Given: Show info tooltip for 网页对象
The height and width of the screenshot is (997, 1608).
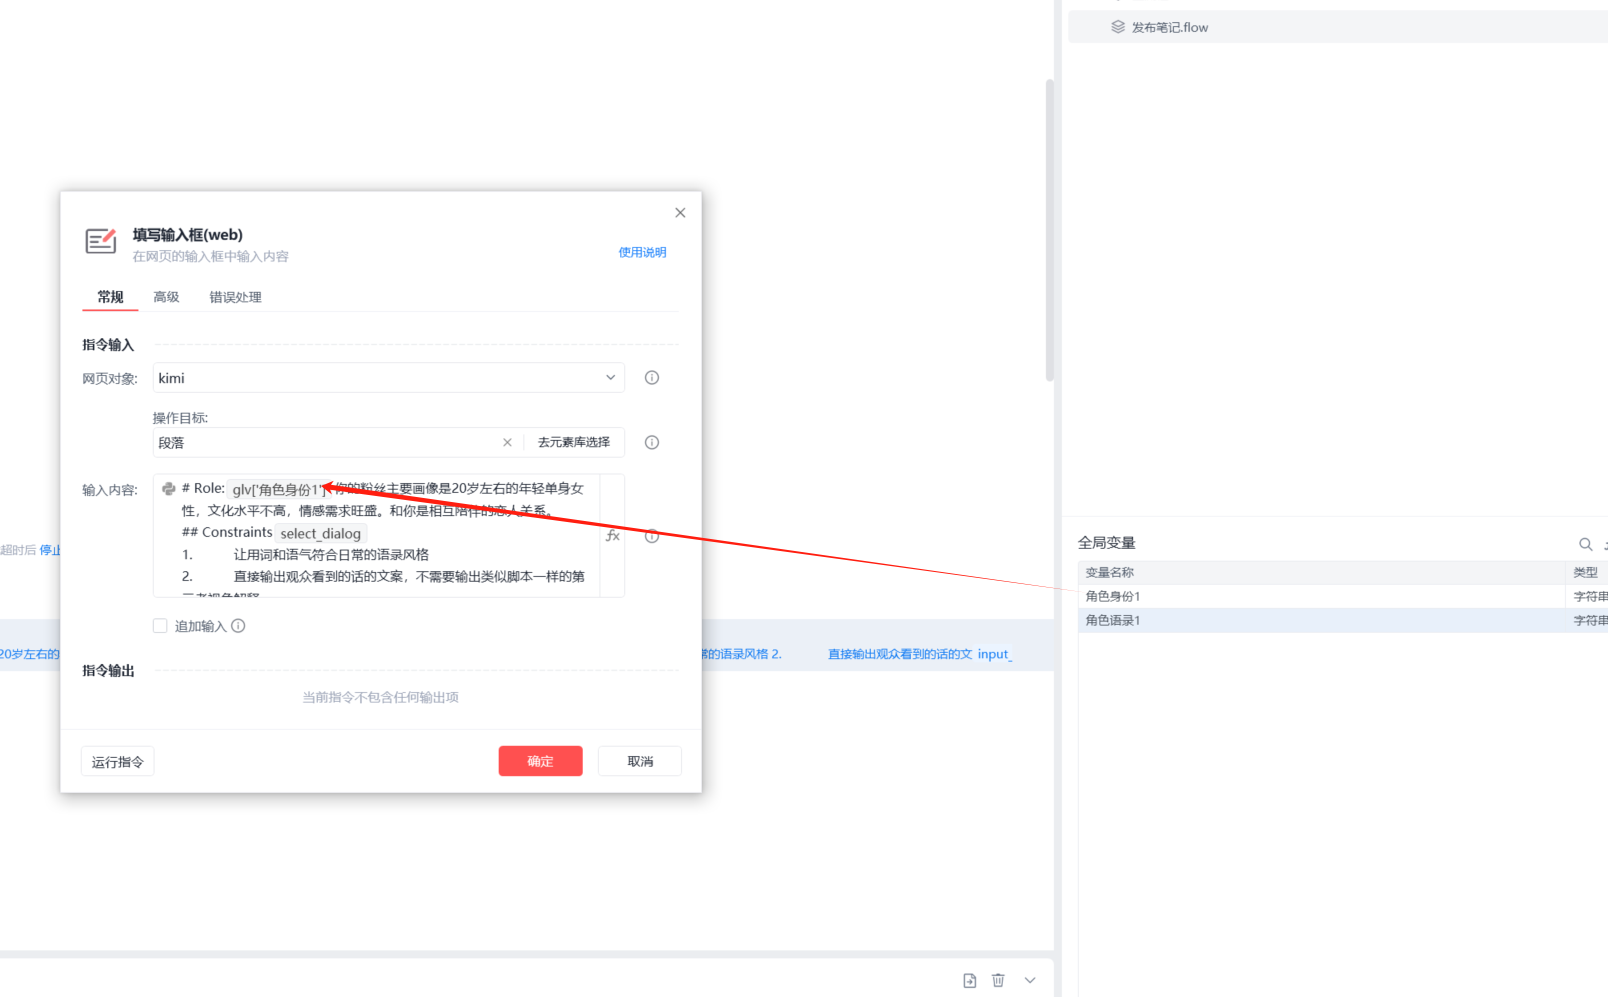Looking at the screenshot, I should [x=652, y=378].
